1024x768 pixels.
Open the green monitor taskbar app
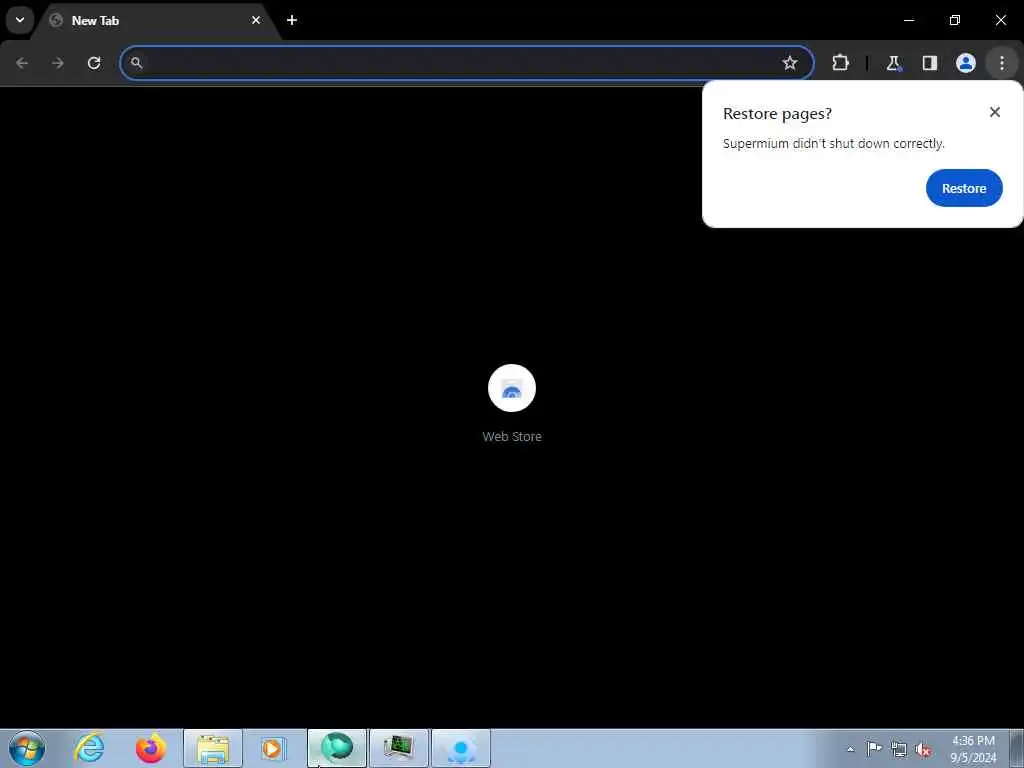pyautogui.click(x=398, y=748)
